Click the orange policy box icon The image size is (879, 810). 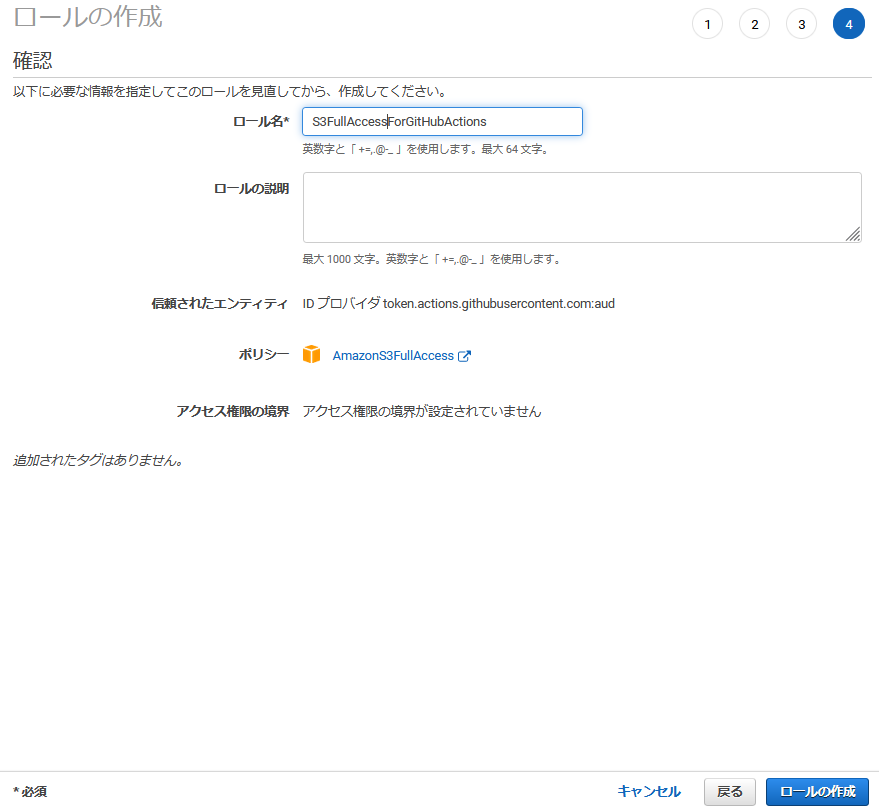311,355
